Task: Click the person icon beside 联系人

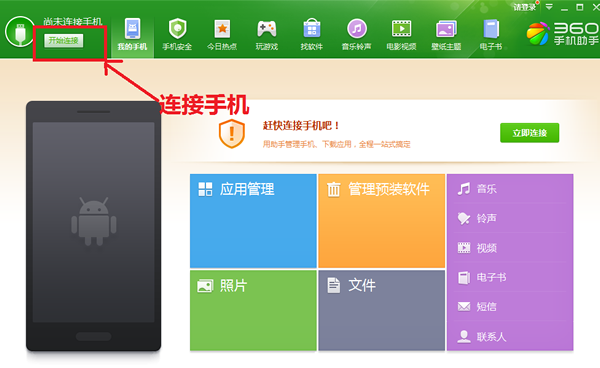Action: (464, 336)
